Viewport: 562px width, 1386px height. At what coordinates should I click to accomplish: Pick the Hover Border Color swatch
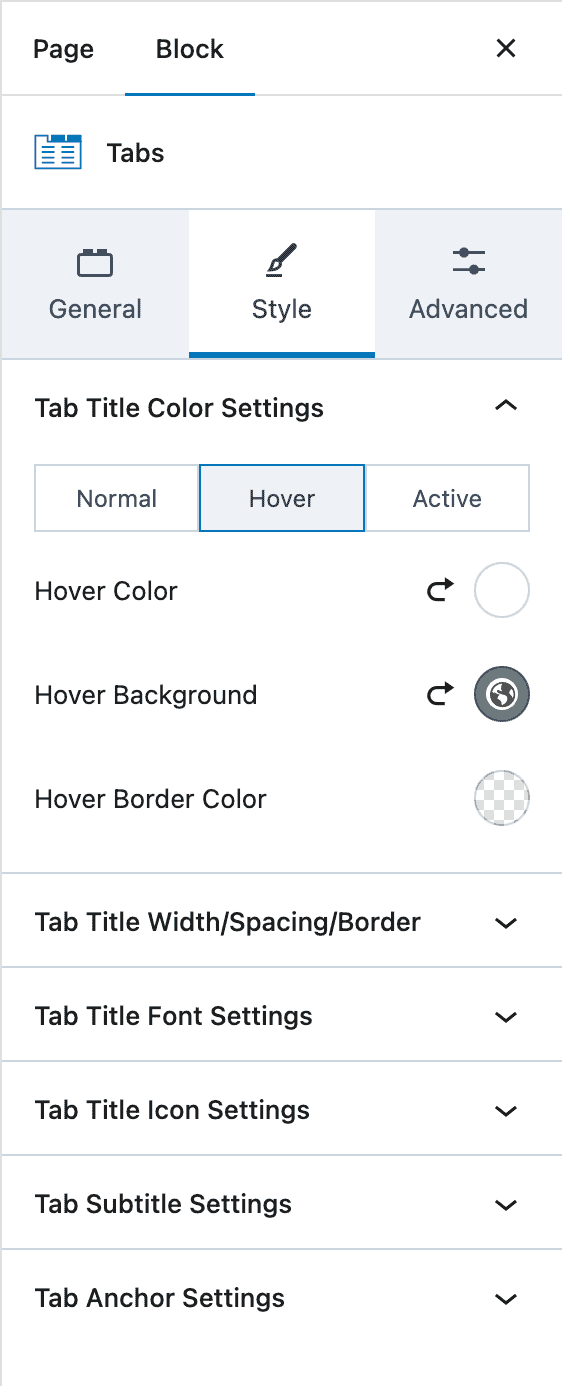[501, 799]
